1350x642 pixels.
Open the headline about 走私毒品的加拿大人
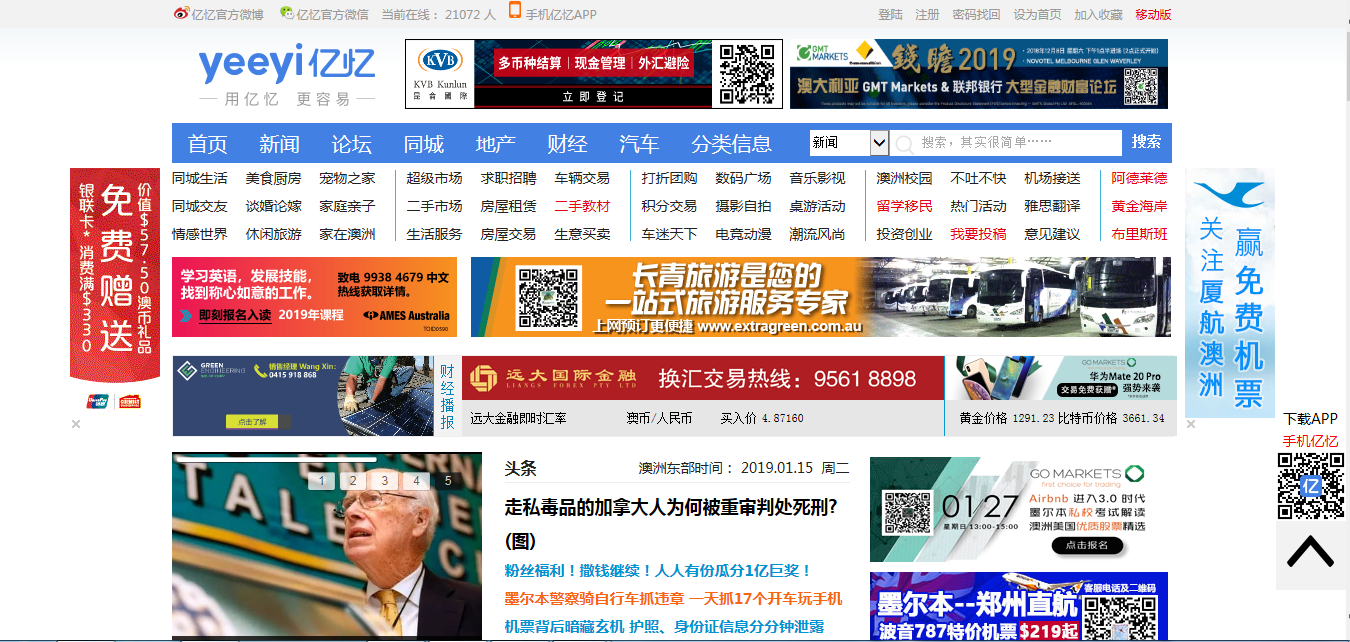[670, 507]
